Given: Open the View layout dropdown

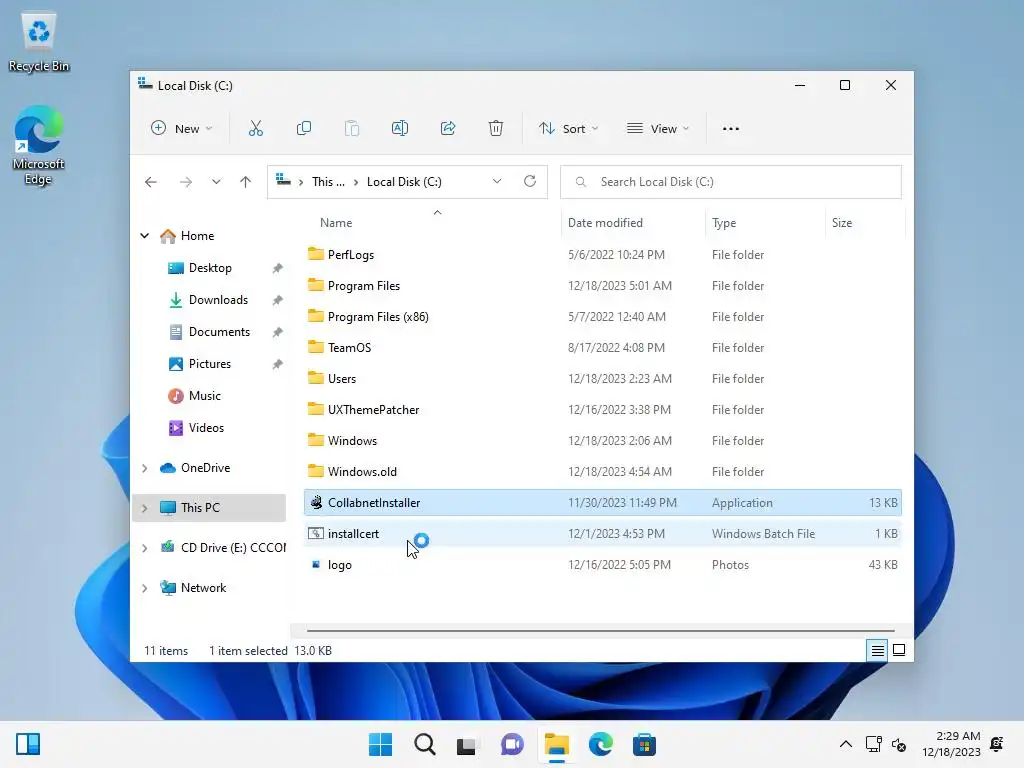Looking at the screenshot, I should coord(658,129).
